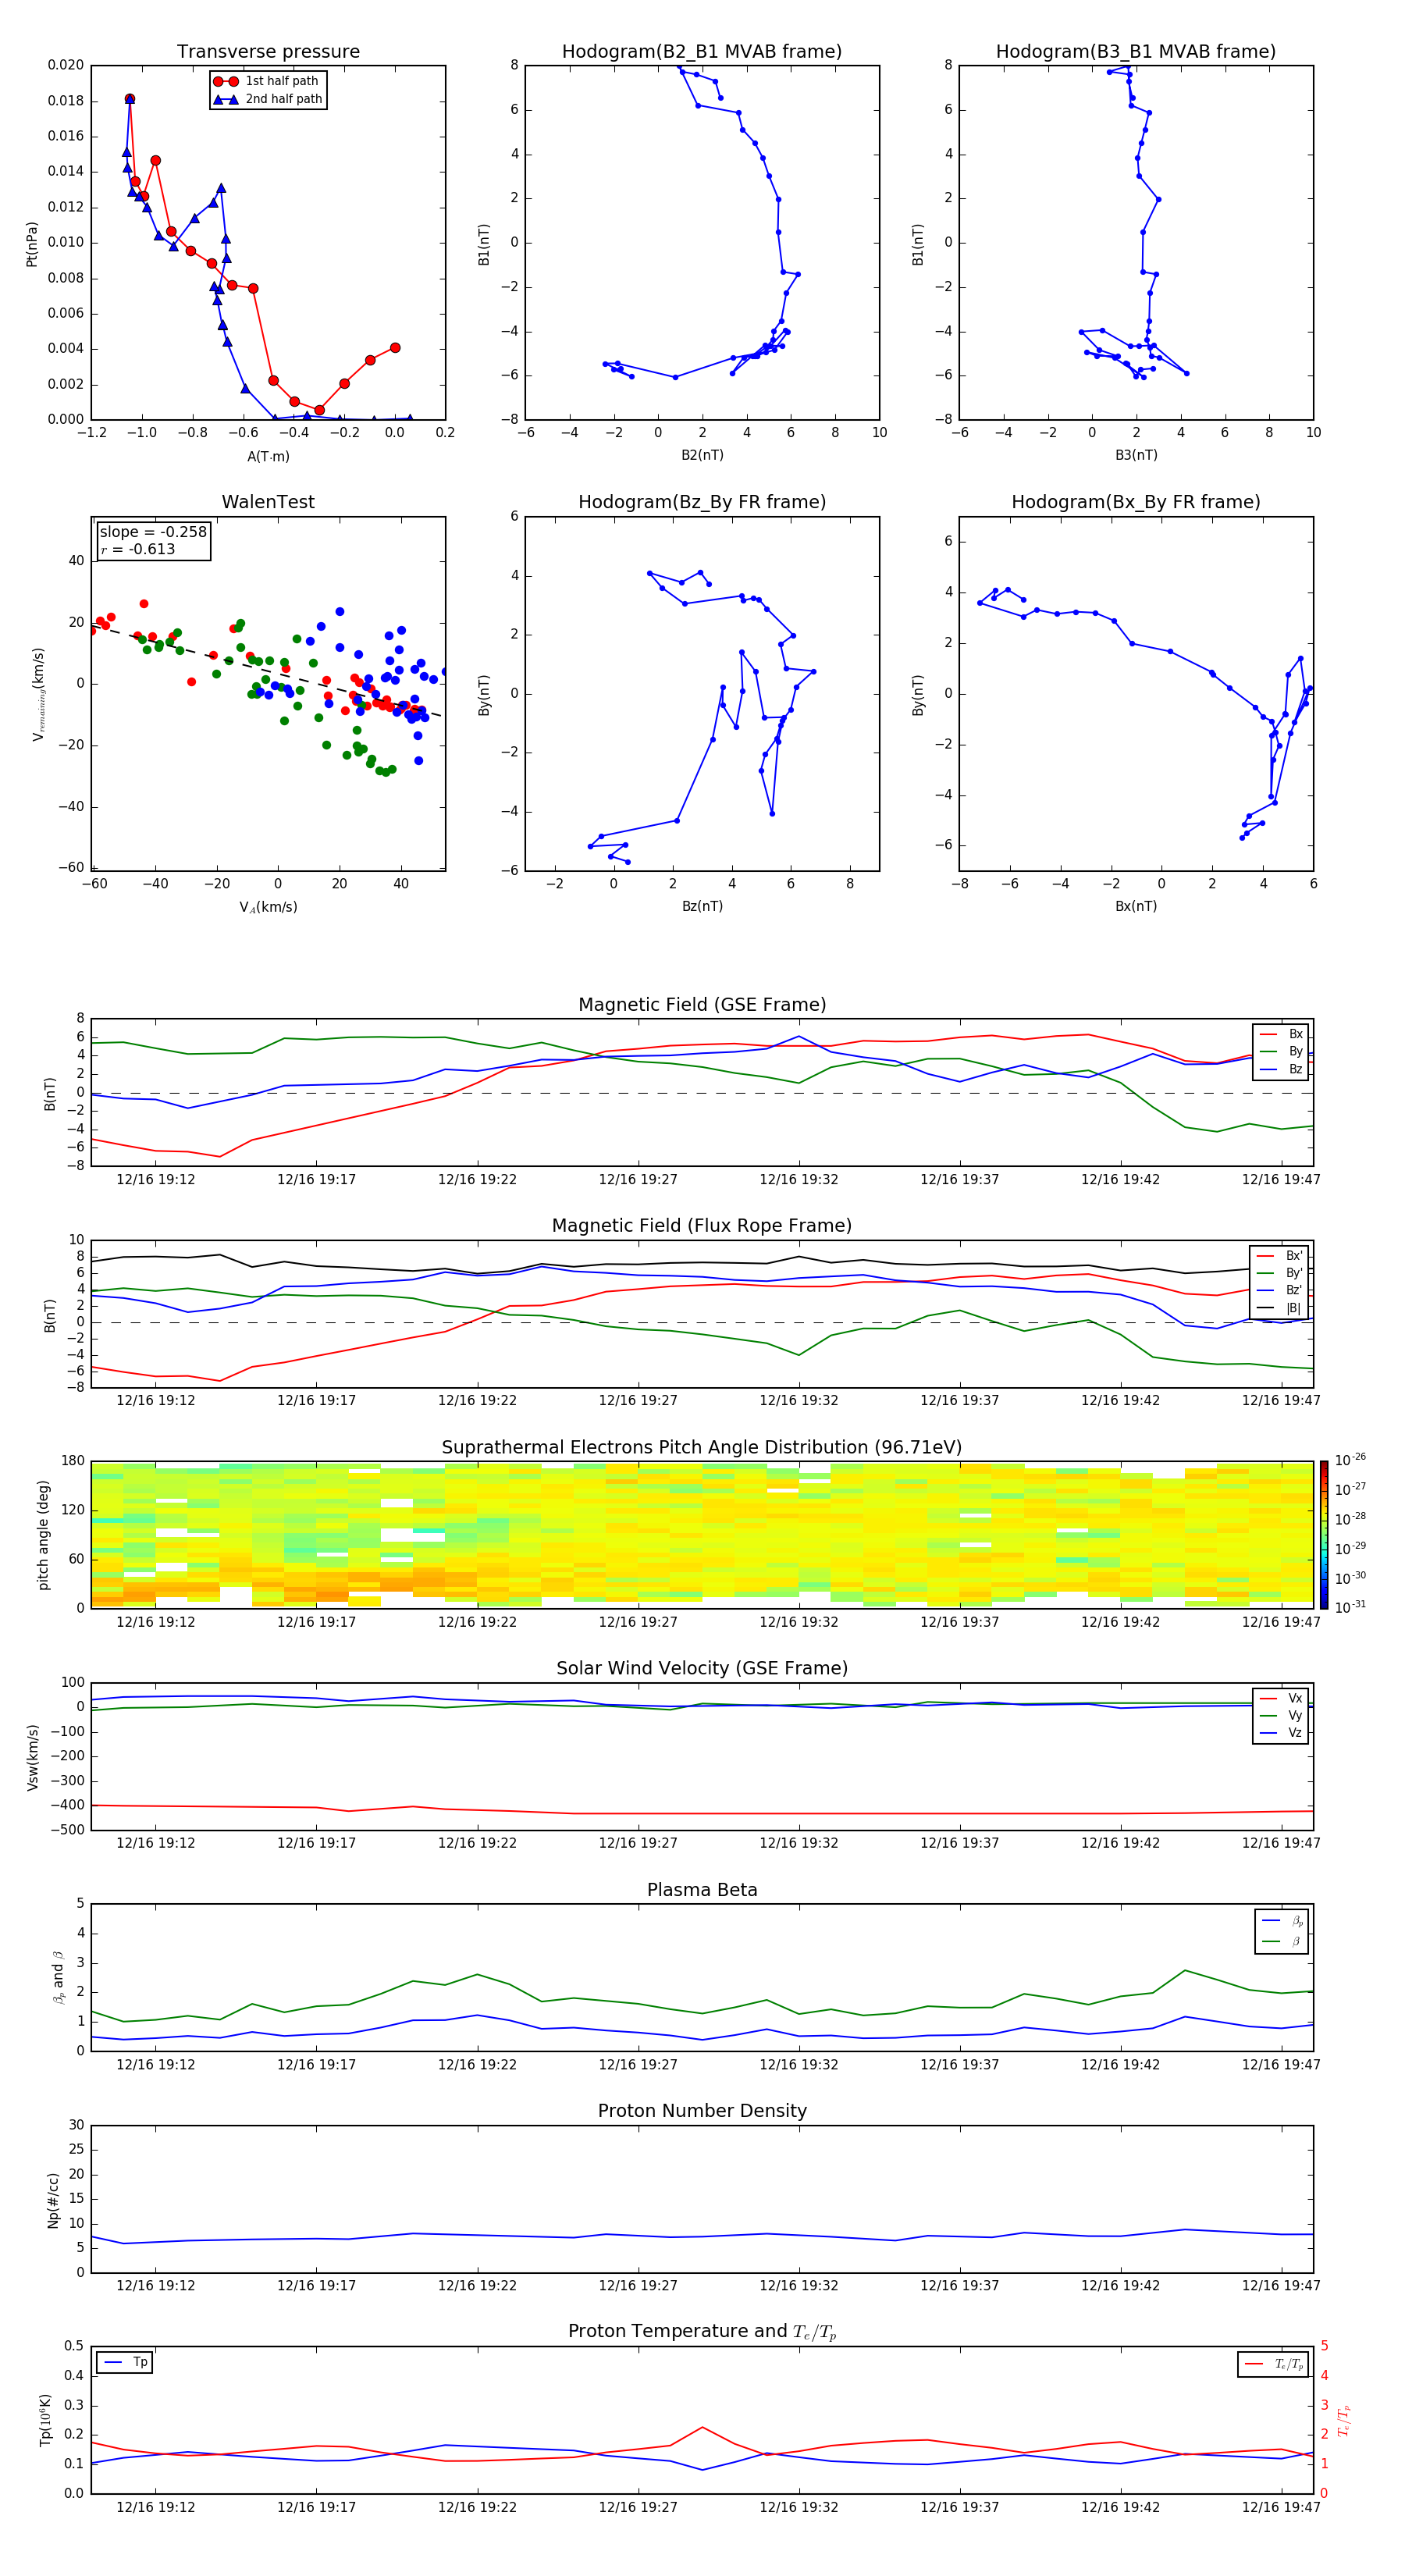Click the 'V_remaining(km/s)' y-axis label
Image resolution: width=1405 pixels, height=2576 pixels.
[x=38, y=694]
